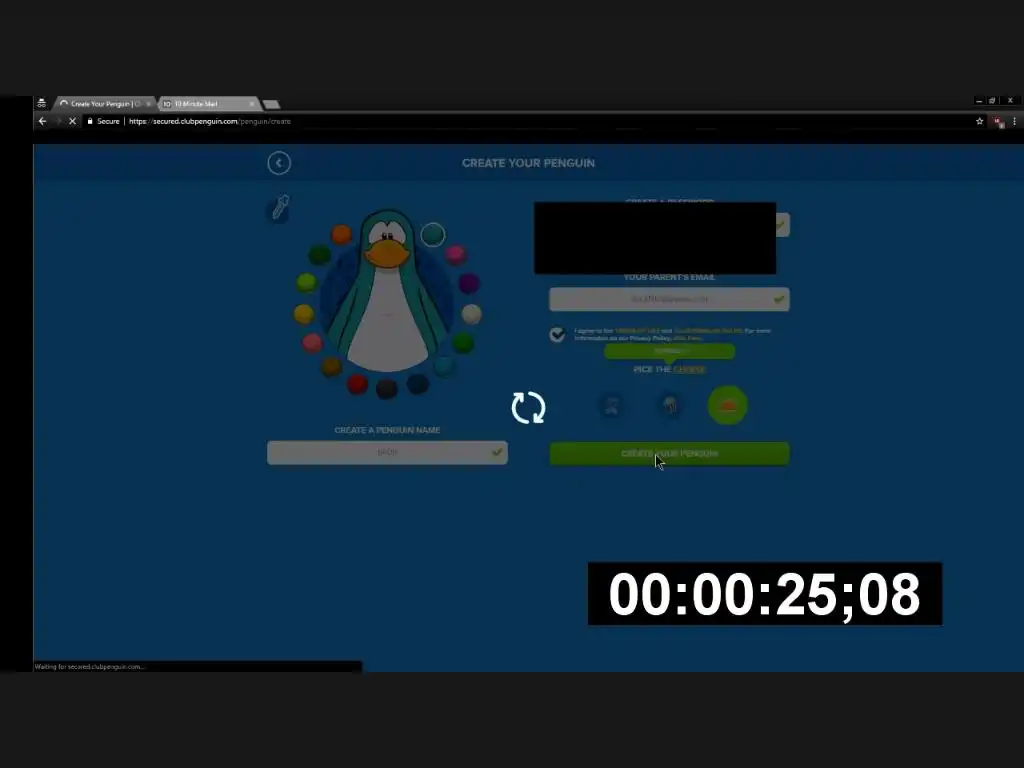Image resolution: width=1024 pixels, height=768 pixels.
Task: Choose the dark blue penguin color
Action: (x=418, y=383)
